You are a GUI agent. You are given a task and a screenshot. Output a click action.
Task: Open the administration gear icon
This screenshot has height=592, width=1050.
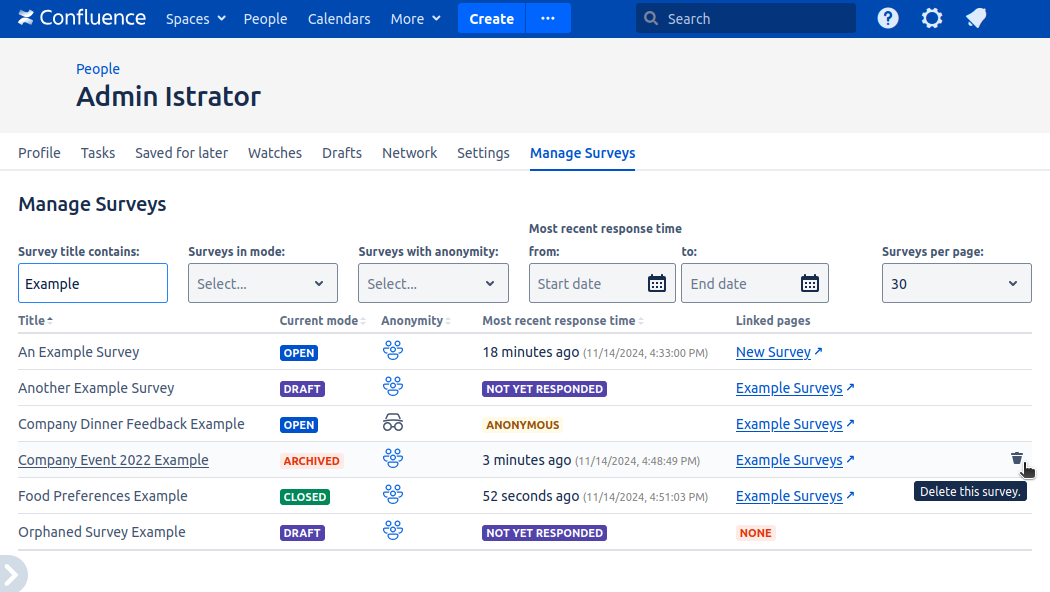[x=932, y=18]
